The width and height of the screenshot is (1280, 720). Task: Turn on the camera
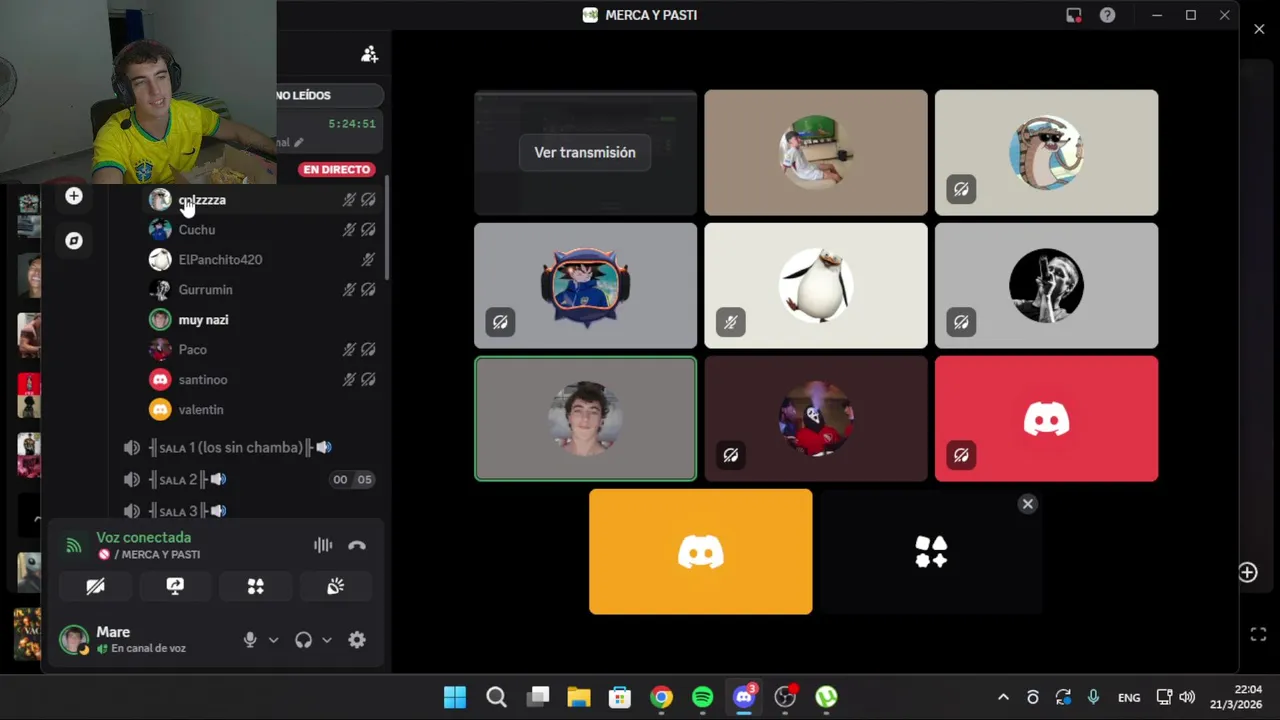tap(95, 587)
